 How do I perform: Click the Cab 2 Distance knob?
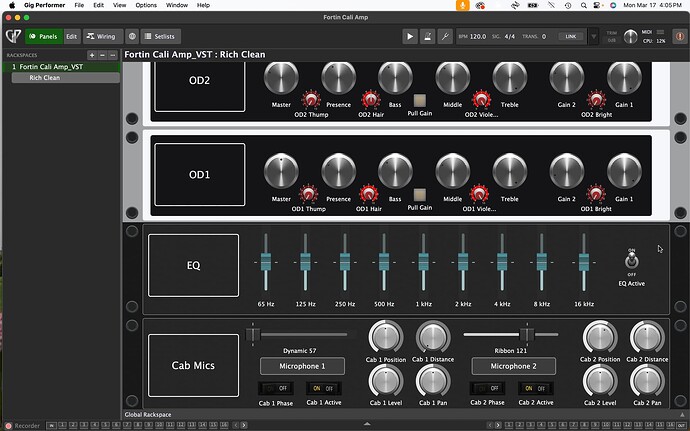[x=647, y=338]
